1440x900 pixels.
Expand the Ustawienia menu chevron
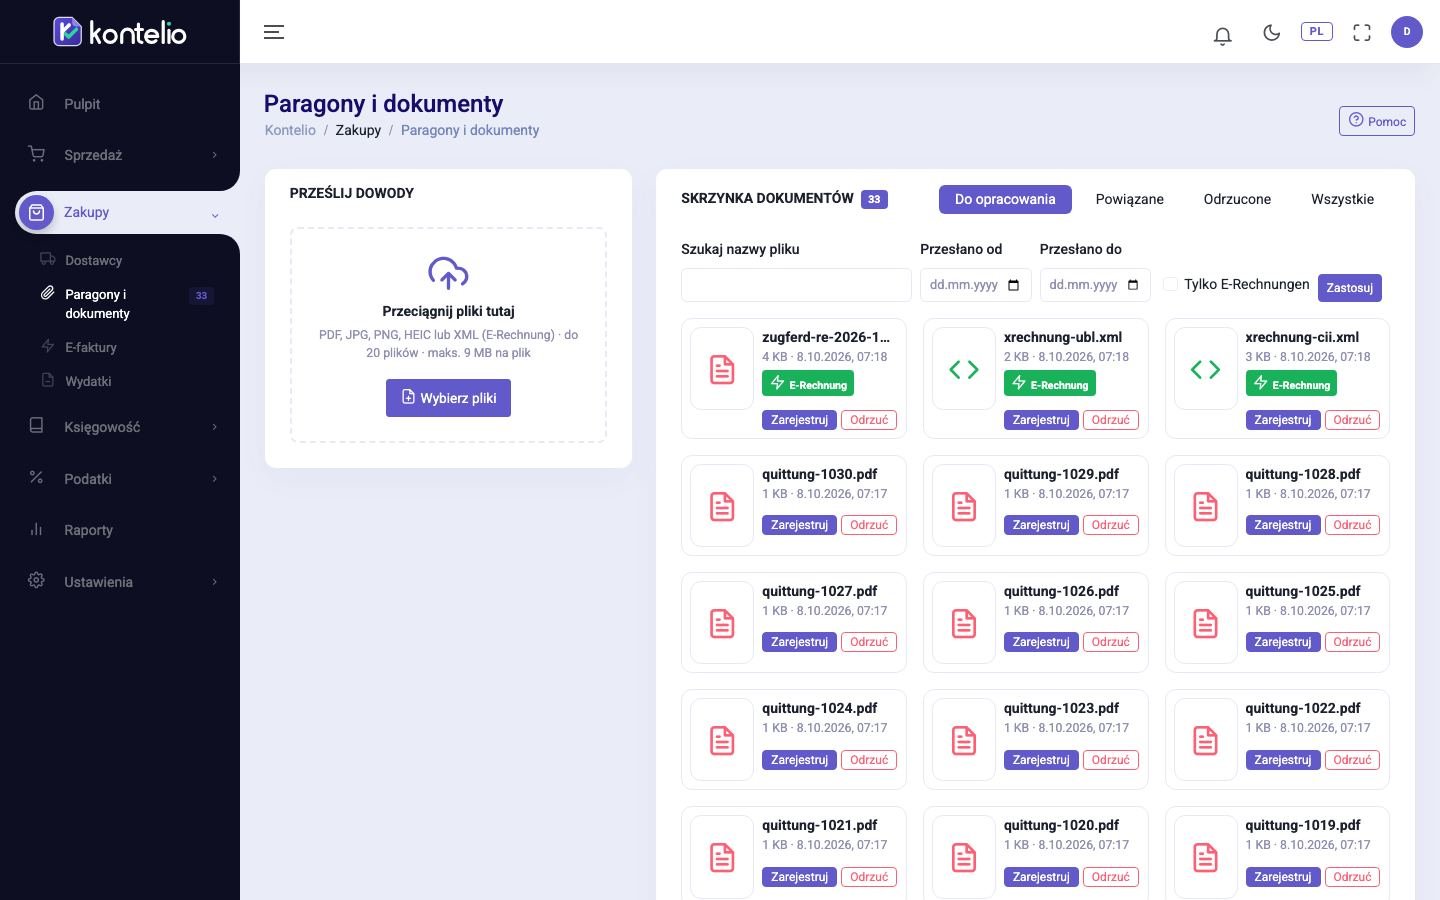pos(214,582)
